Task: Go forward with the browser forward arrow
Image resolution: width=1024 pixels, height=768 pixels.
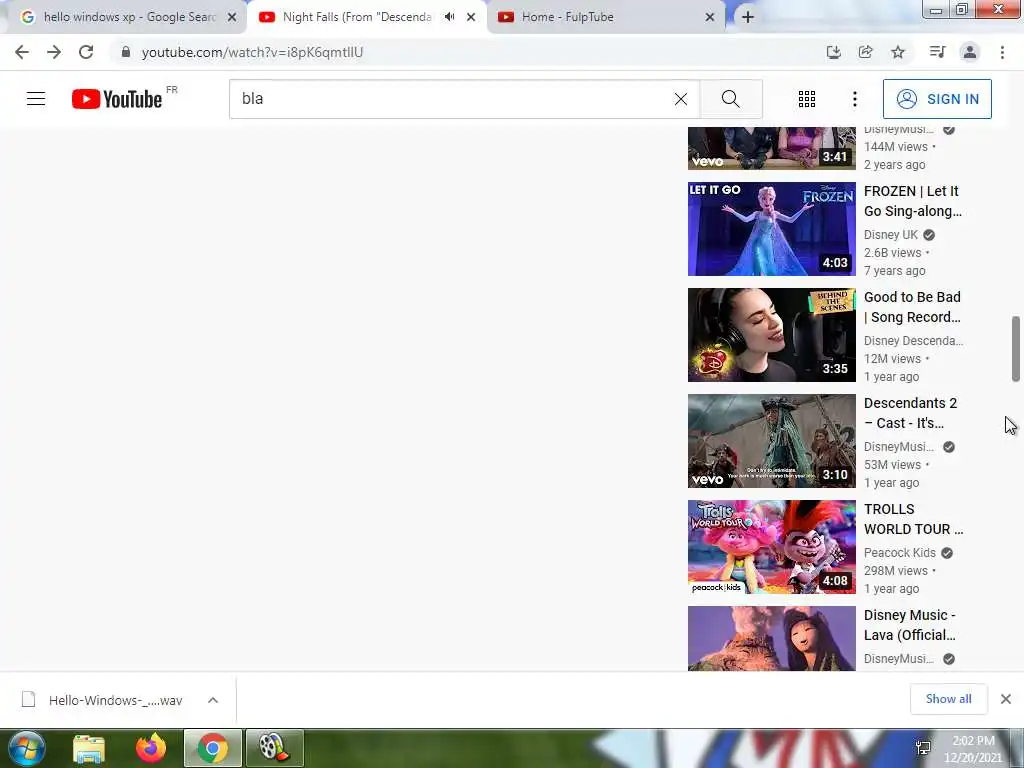Action: 54,52
